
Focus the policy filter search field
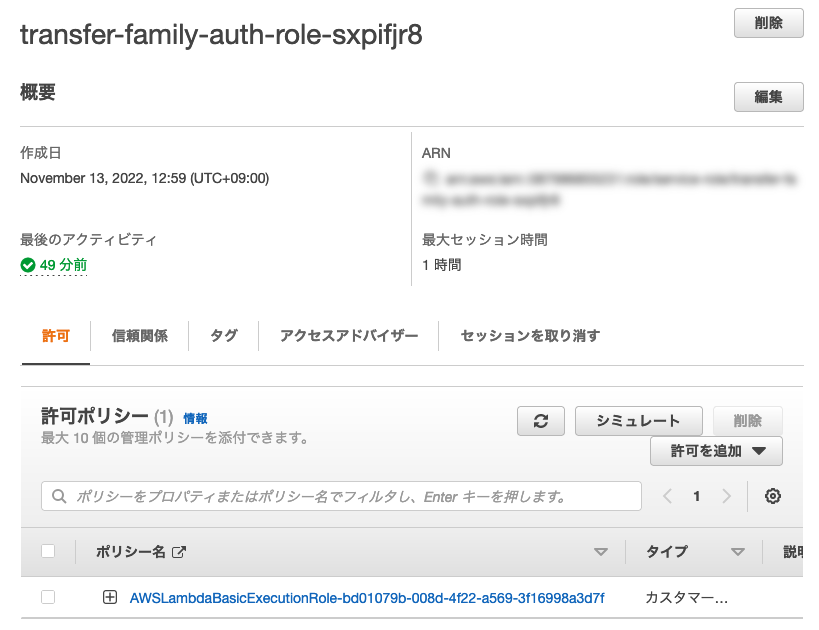[341, 496]
